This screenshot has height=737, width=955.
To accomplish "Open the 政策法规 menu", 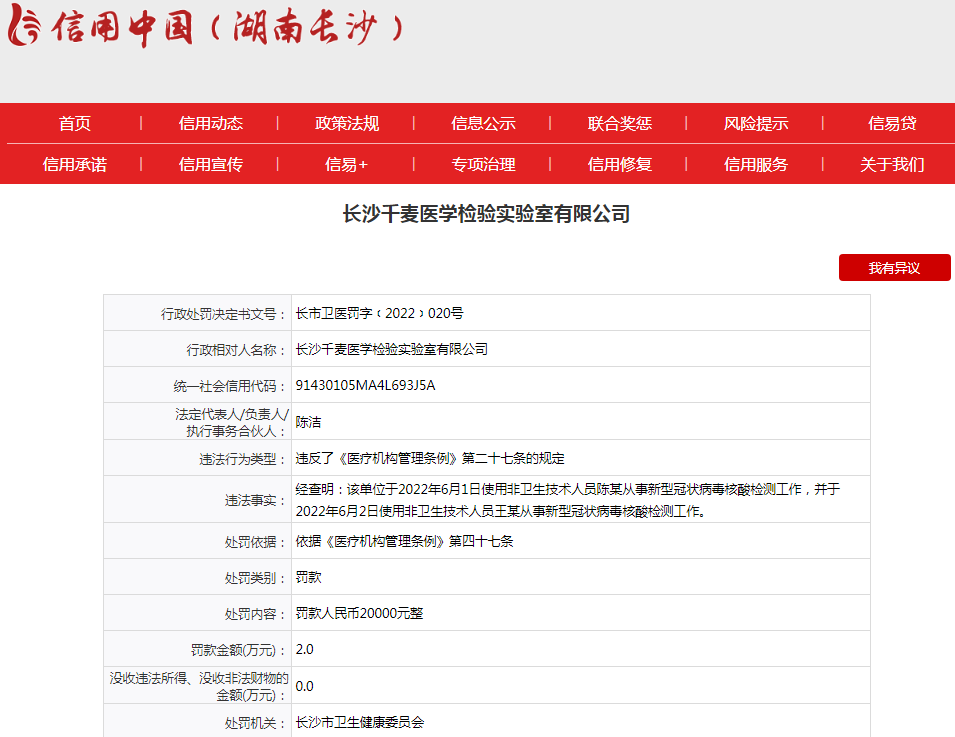I will 347,124.
